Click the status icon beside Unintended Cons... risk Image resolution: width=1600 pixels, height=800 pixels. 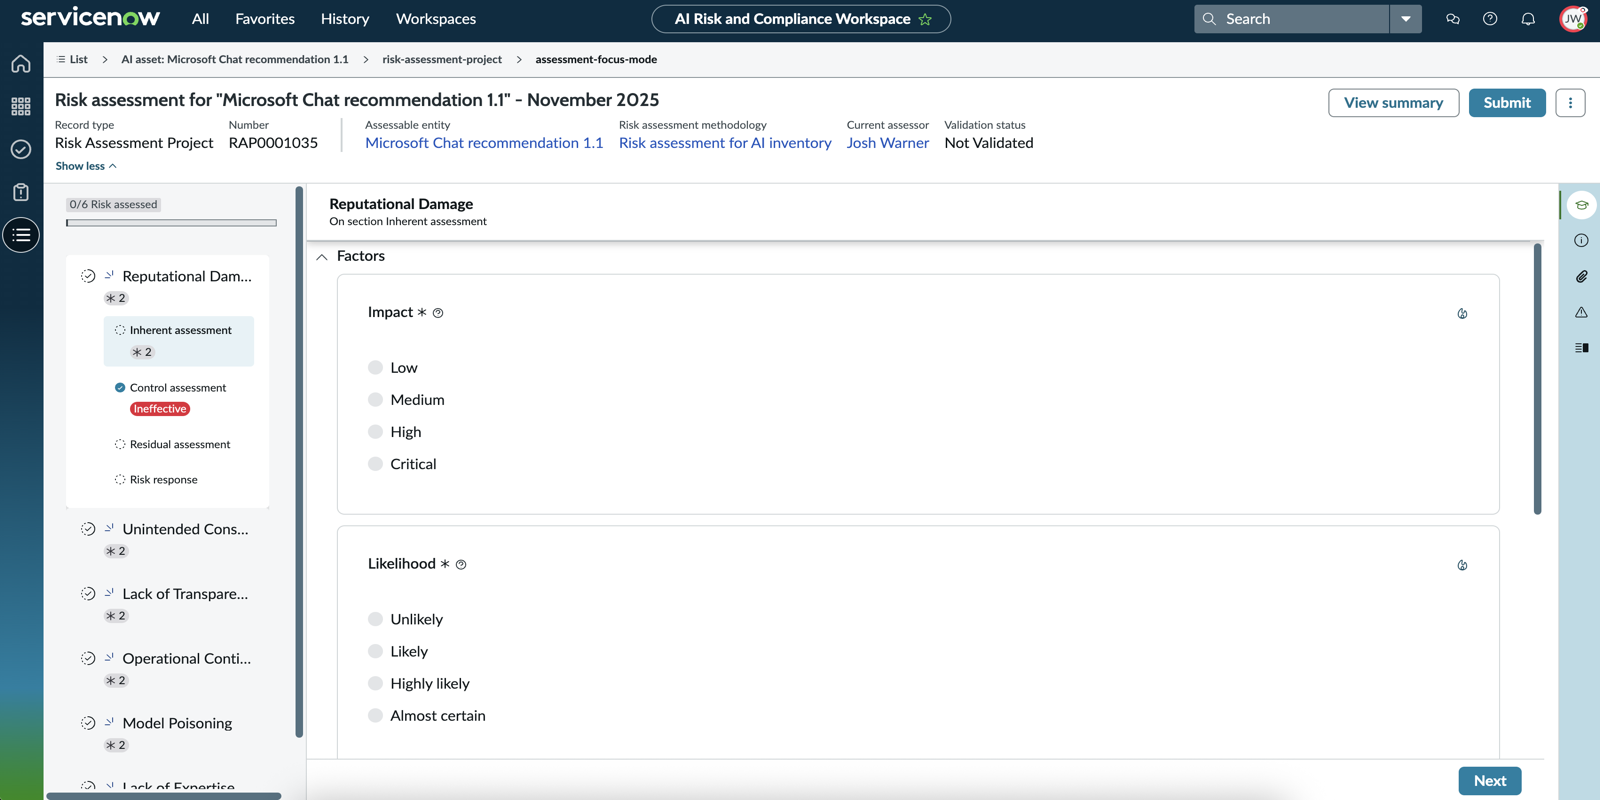[88, 529]
